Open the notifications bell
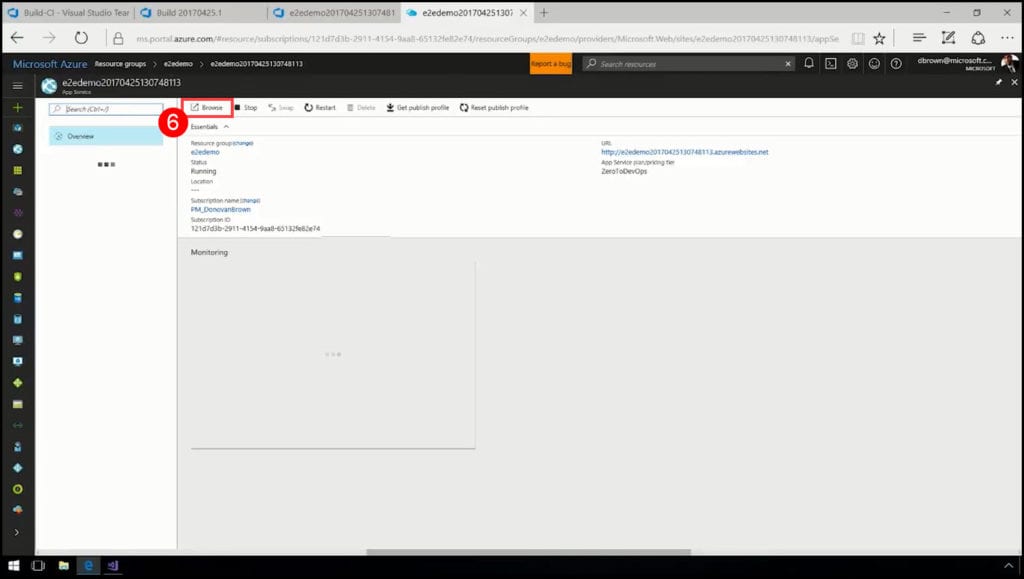The image size is (1024, 579). click(x=808, y=63)
